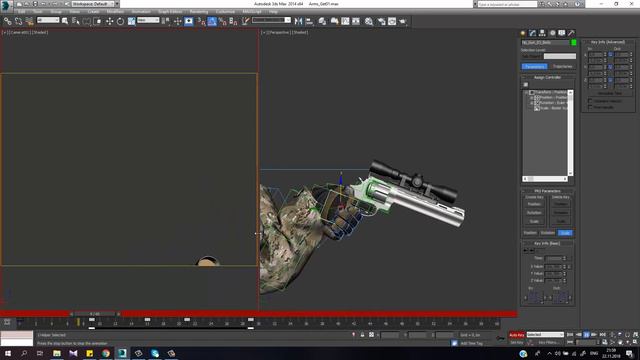Screen dimensions: 640x360
Task: Open the Layer Manager
Action: click(x=322, y=21)
